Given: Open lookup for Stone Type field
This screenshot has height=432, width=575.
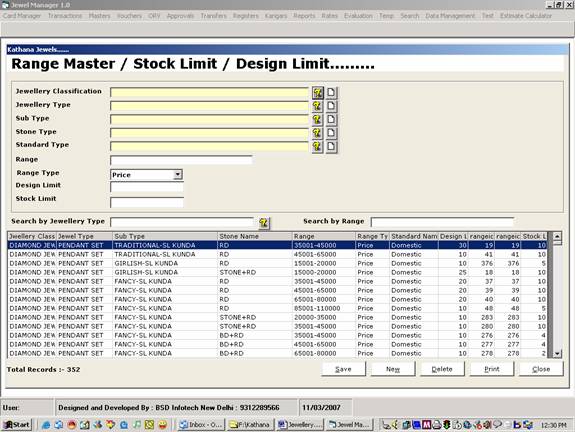Looking at the screenshot, I should click(318, 133).
